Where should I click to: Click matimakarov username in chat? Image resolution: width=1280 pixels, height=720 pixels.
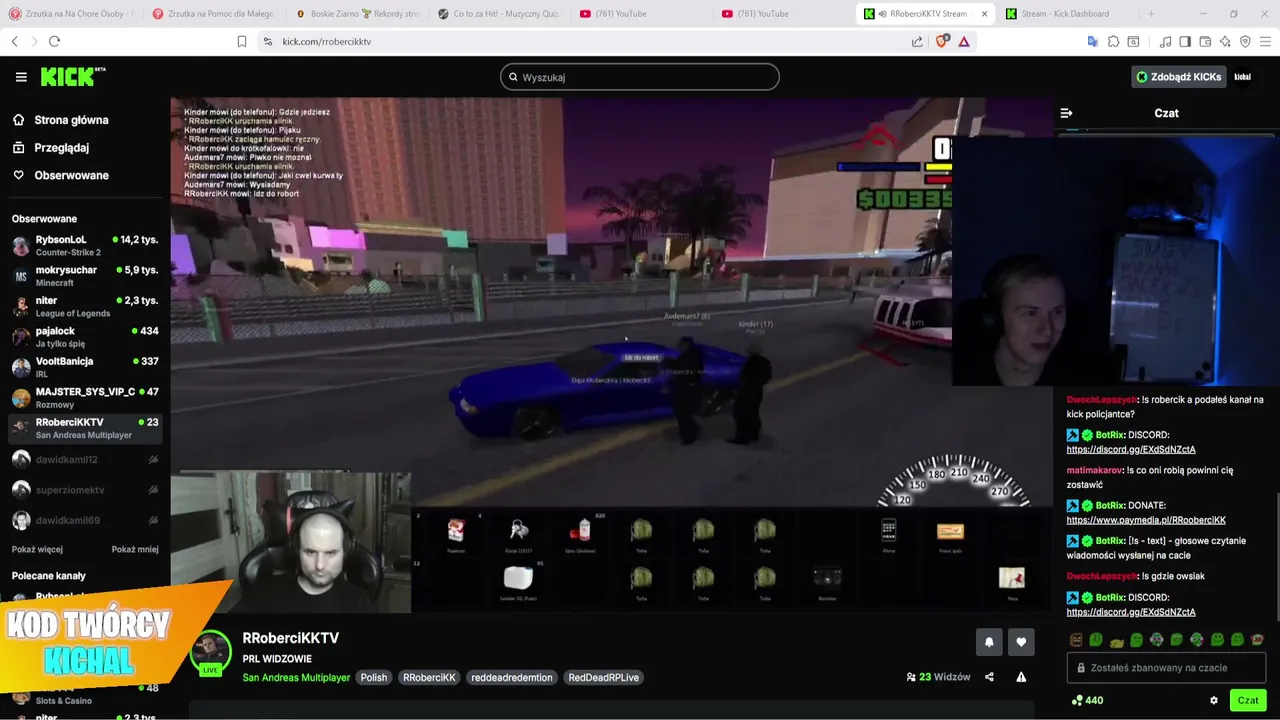pos(1095,470)
